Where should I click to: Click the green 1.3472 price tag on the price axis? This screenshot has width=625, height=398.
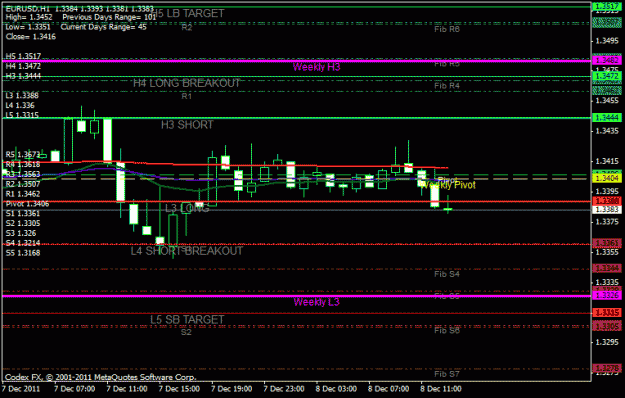pyautogui.click(x=607, y=76)
